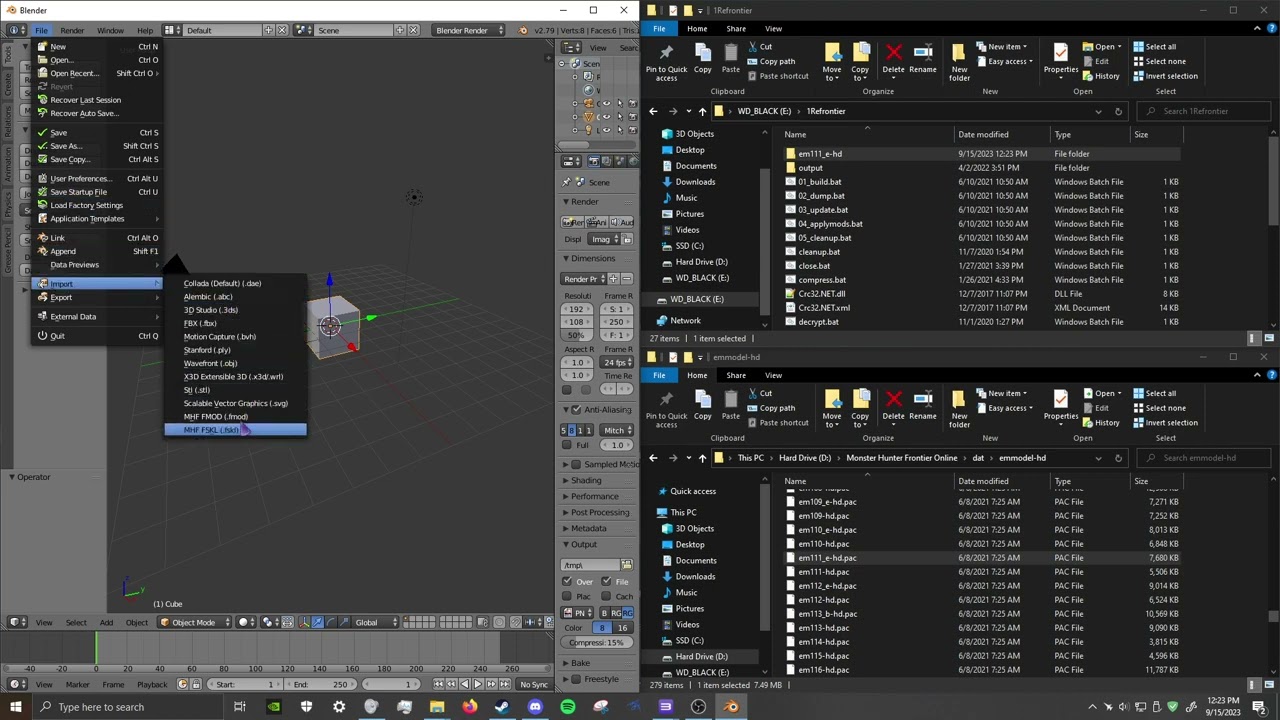The width and height of the screenshot is (1280, 720).
Task: Refresh the 1Refrontier folder view
Action: [x=1118, y=111]
